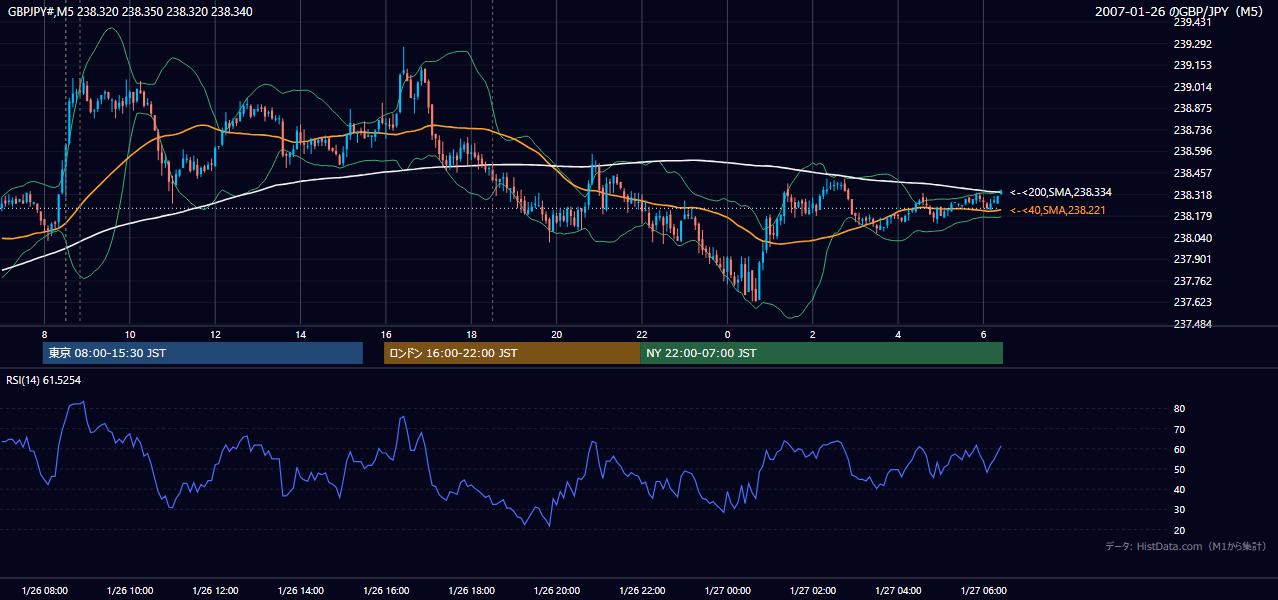Click the 200 SMA 238.334 label
The height and width of the screenshot is (600, 1278).
click(1061, 192)
